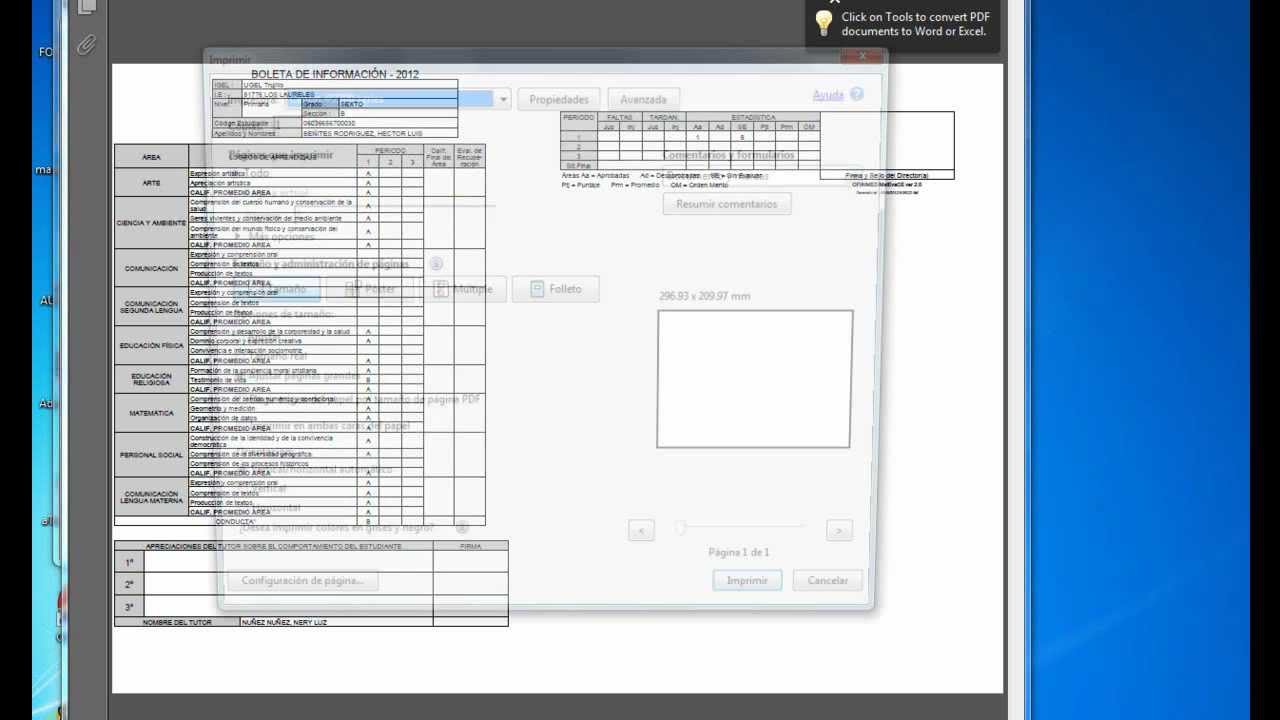Select the Póster printing option

tap(372, 289)
